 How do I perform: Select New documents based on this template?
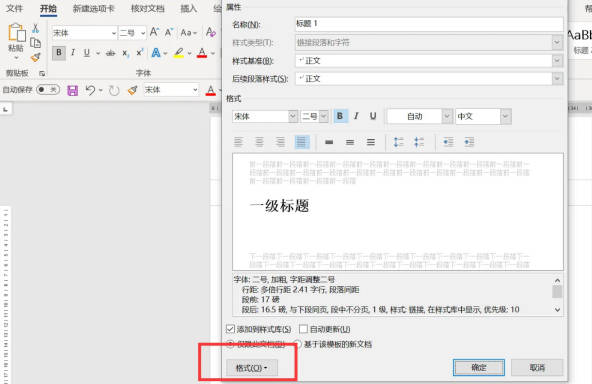[298, 344]
